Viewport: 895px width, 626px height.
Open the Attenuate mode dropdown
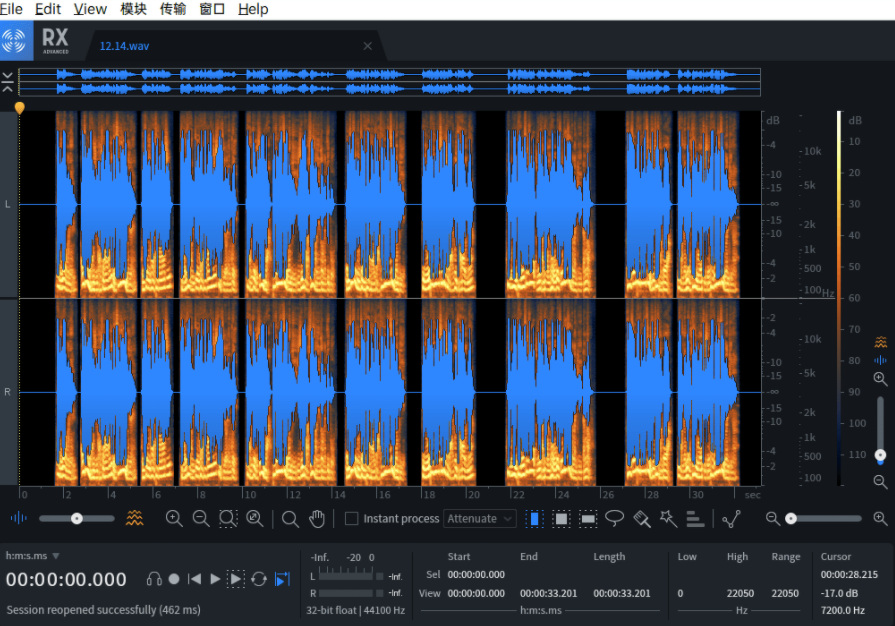pos(480,518)
